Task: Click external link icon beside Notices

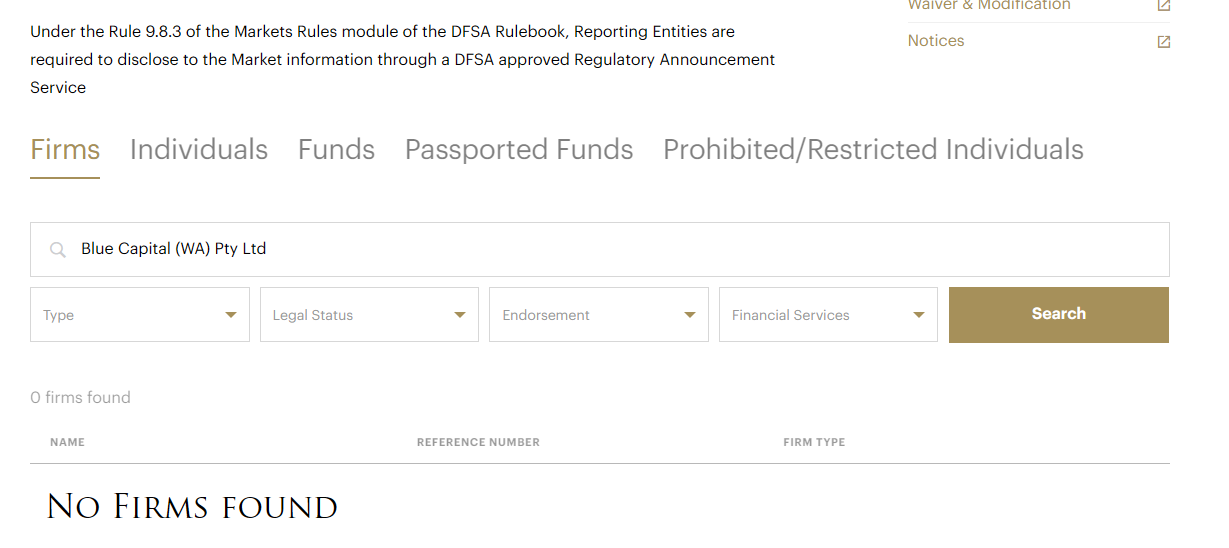Action: point(1163,42)
